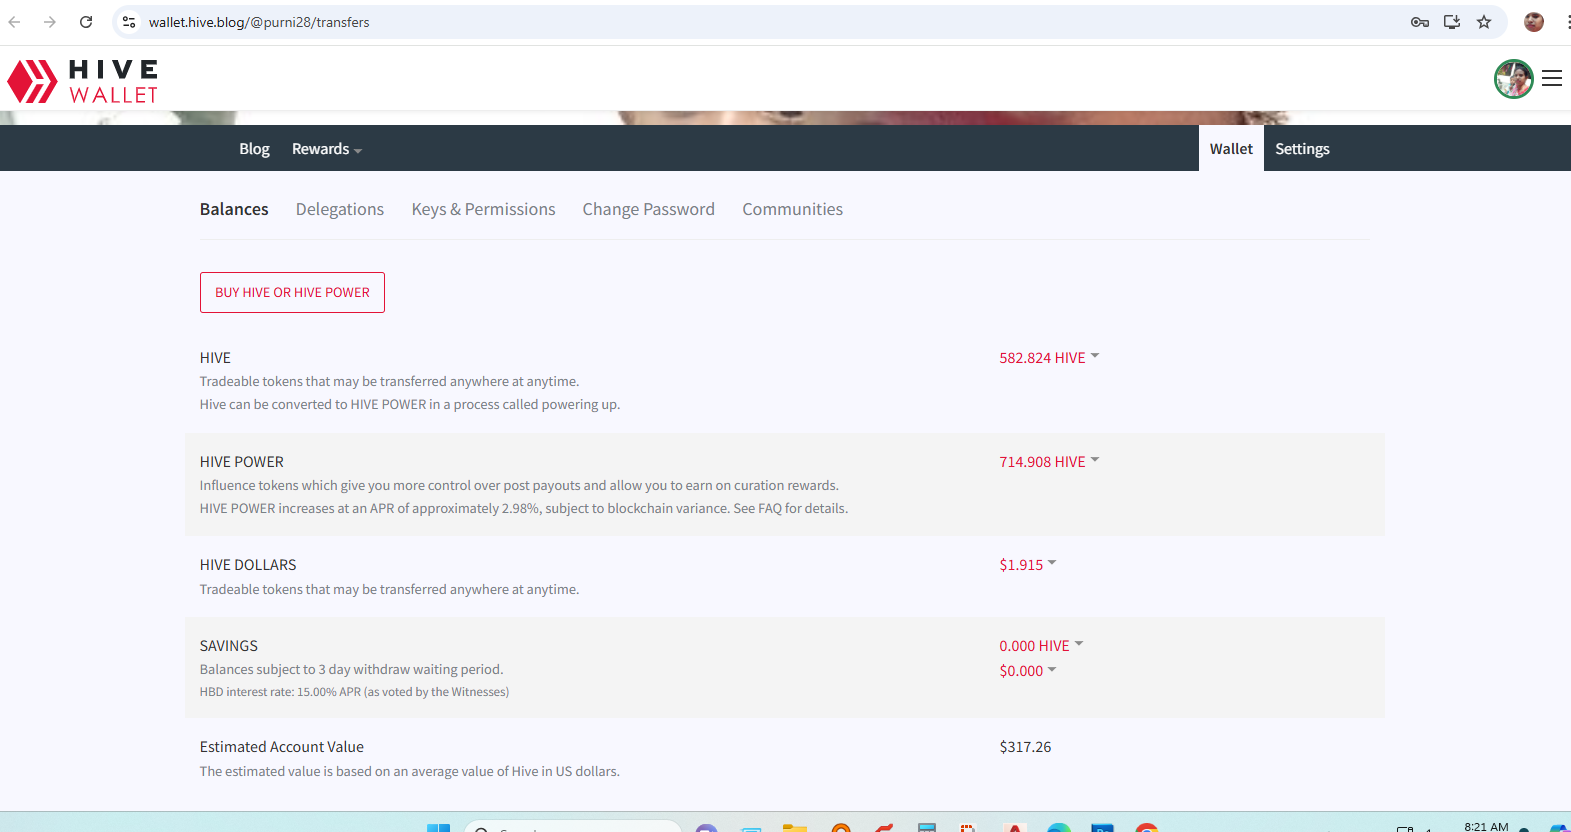Screen dimensions: 1571x832
Task: Open the saved passwords key icon
Action: (x=1419, y=22)
